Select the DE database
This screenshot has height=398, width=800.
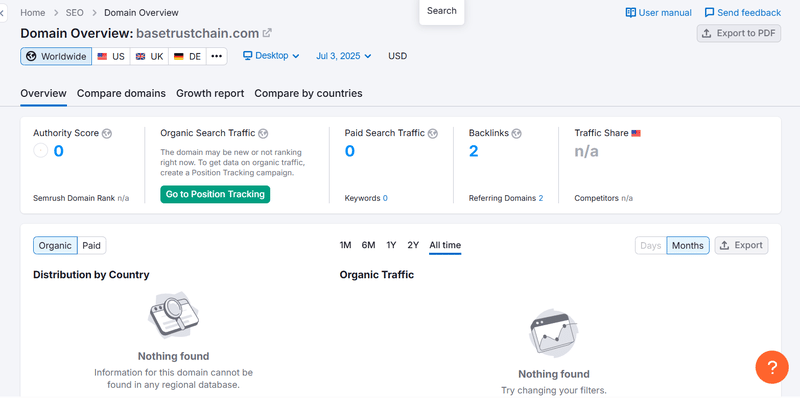pyautogui.click(x=187, y=56)
